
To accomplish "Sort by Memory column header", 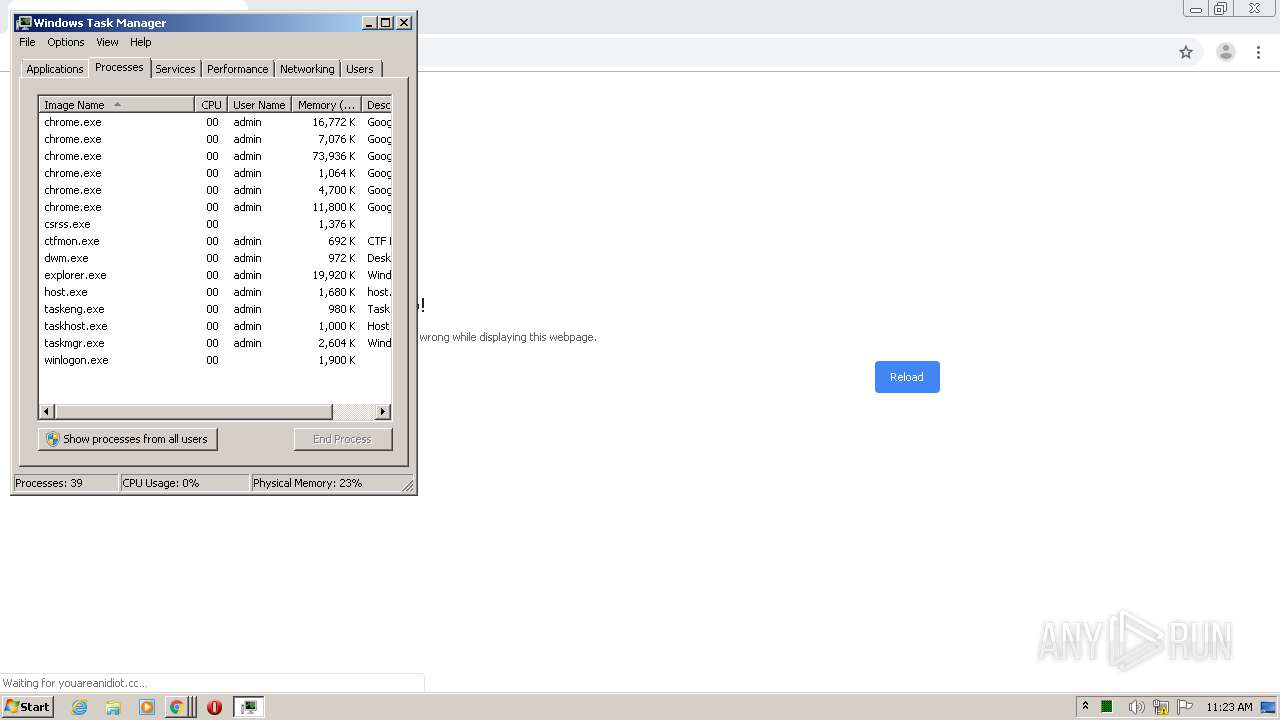I will (326, 105).
